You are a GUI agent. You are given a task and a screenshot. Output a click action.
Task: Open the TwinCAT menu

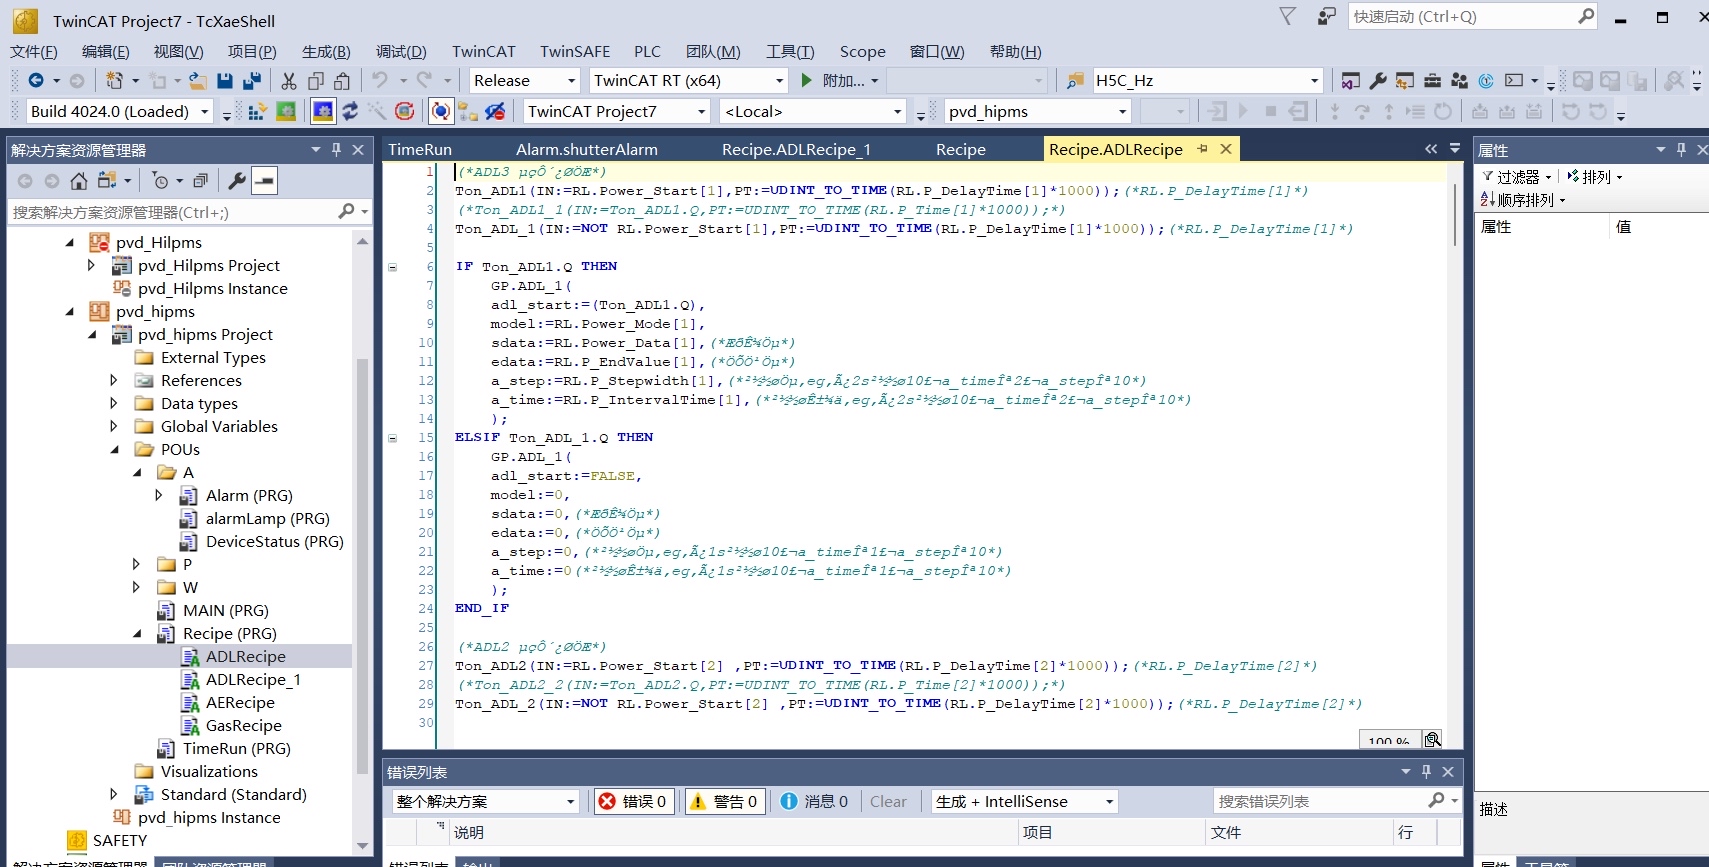484,52
